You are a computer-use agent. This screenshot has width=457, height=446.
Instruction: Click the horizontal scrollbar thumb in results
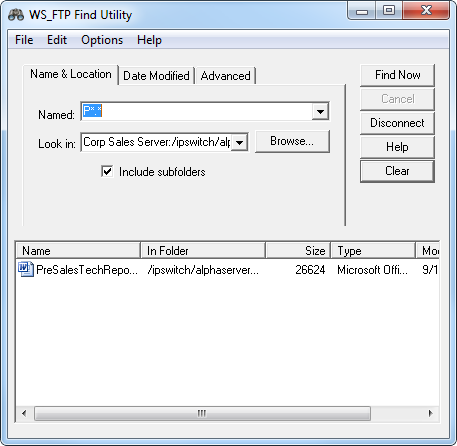[x=202, y=413]
